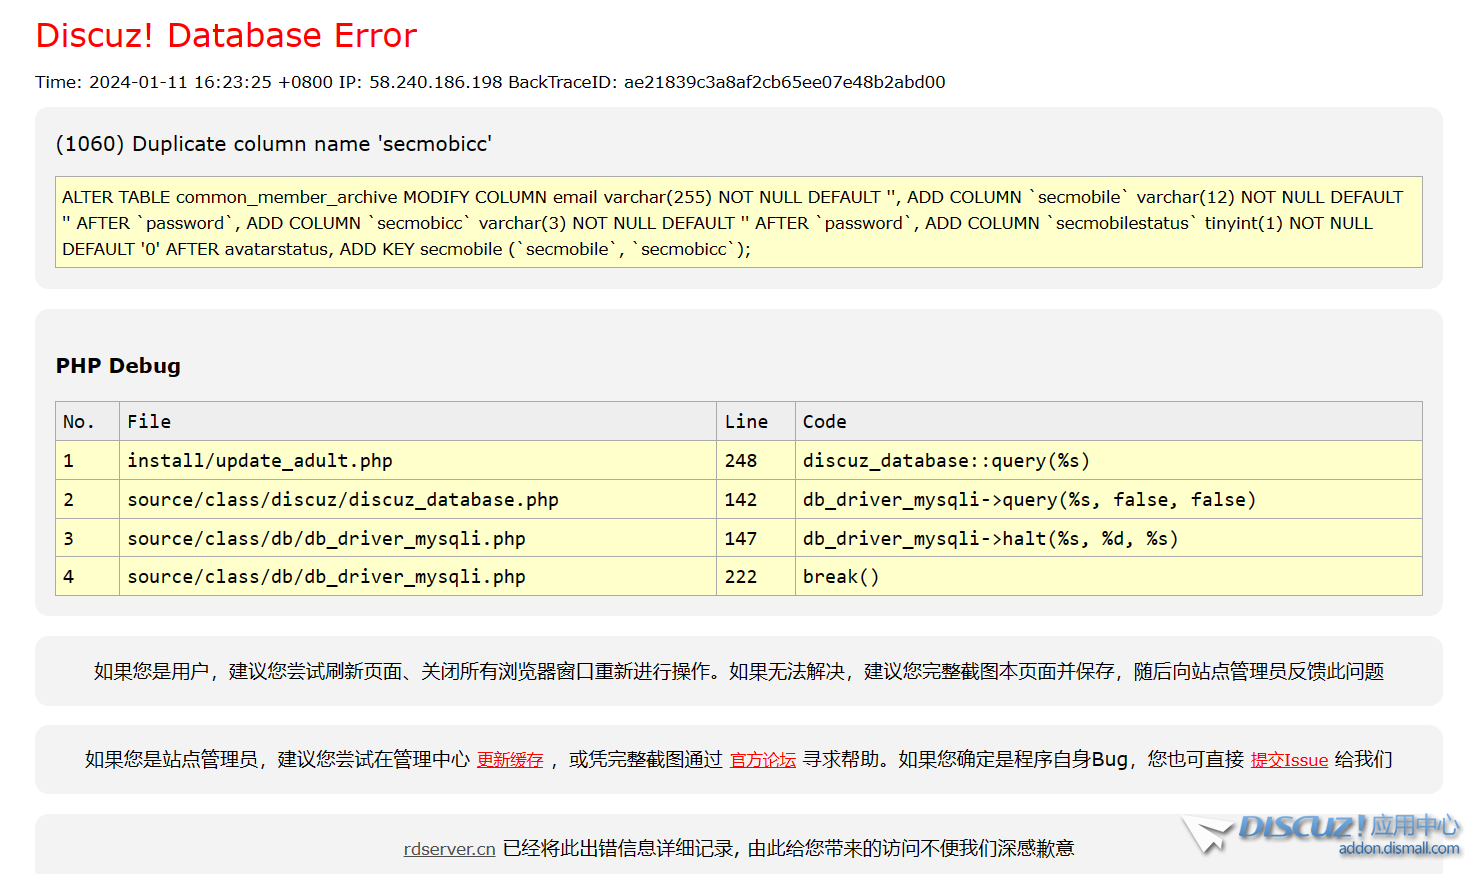1478x874 pixels.
Task: Select install/update_adult.php file cell
Action: point(418,461)
